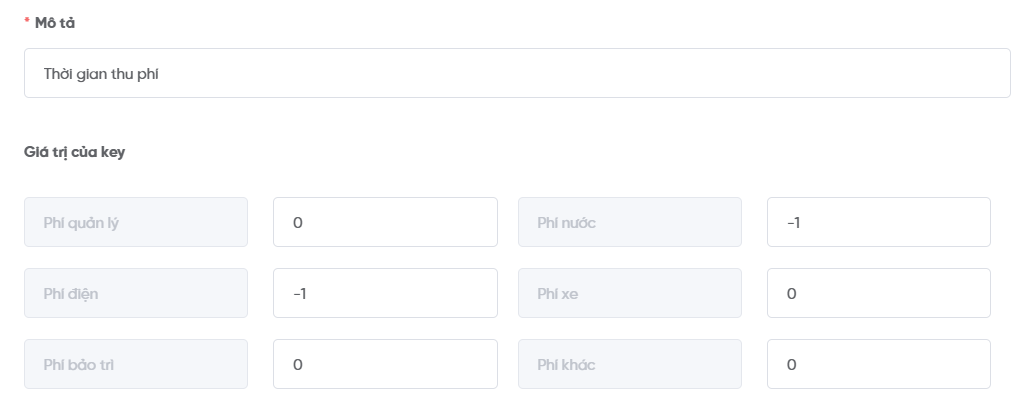Click the Mô tả field label
The image size is (1032, 413).
pos(55,23)
